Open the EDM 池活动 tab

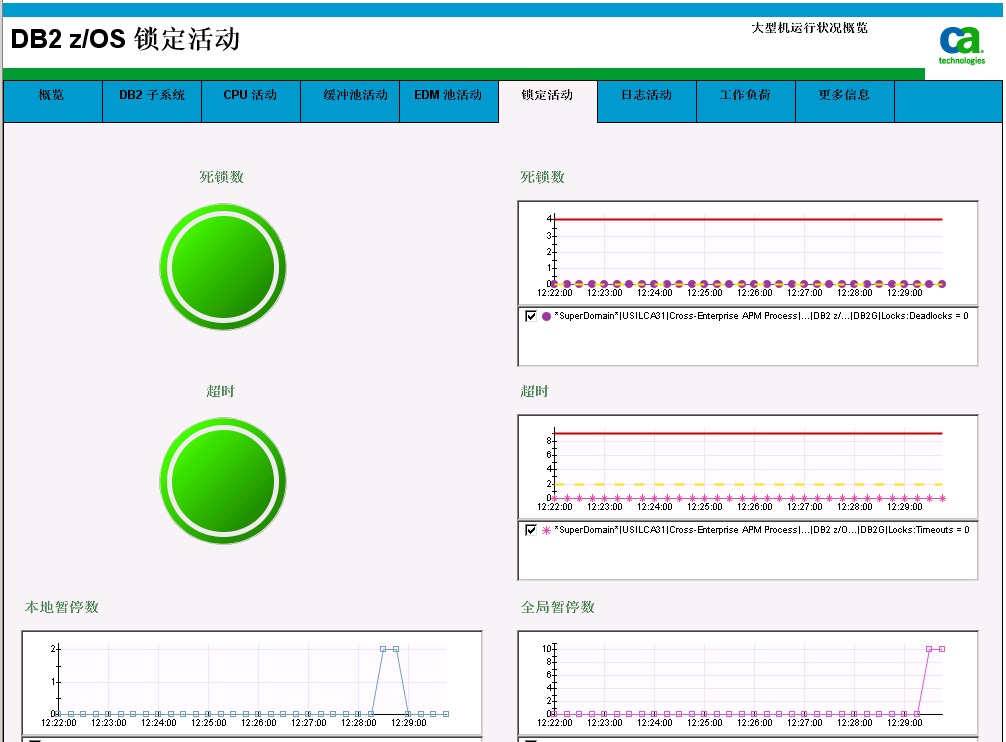448,95
